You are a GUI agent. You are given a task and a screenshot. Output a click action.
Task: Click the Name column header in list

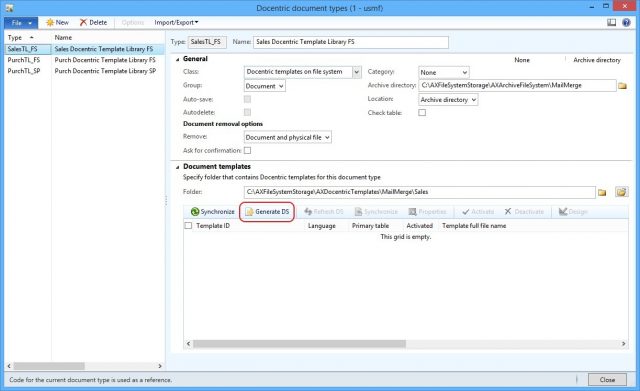[x=63, y=38]
